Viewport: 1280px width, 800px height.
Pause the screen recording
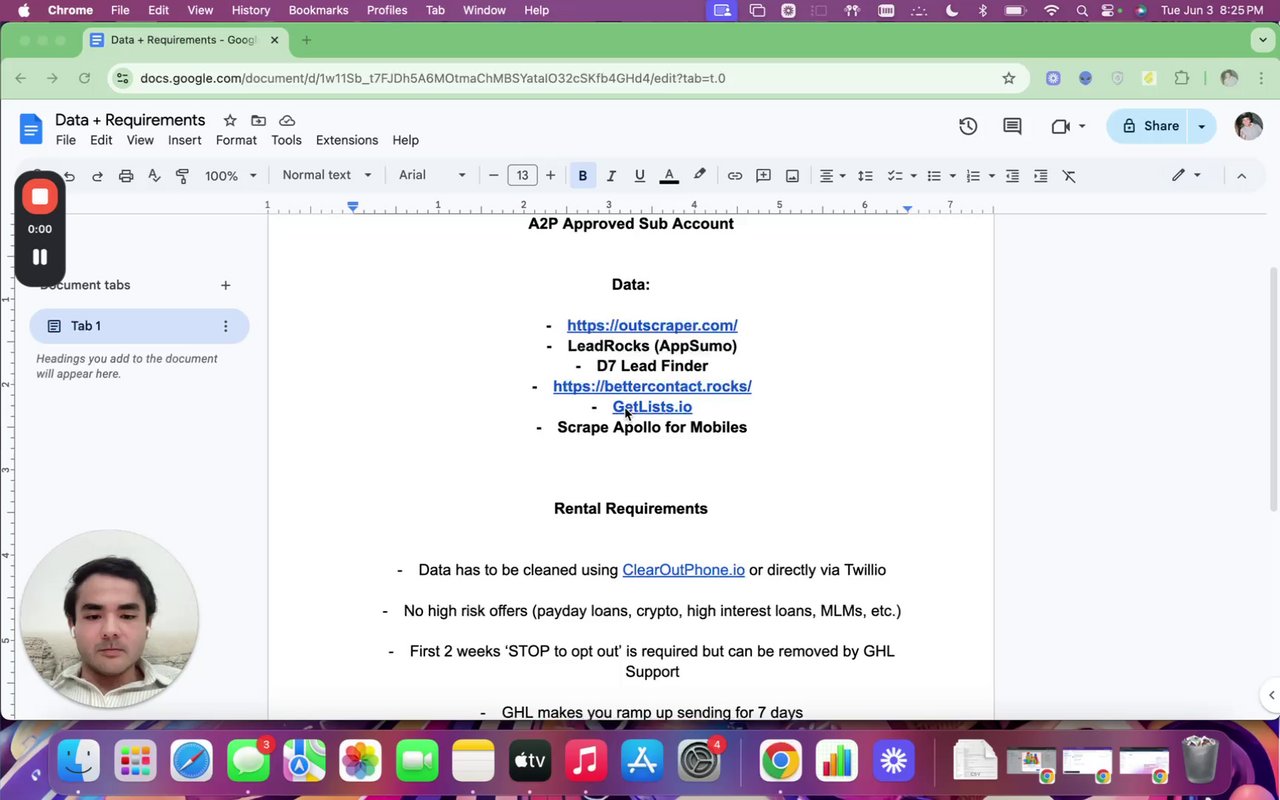[40, 257]
